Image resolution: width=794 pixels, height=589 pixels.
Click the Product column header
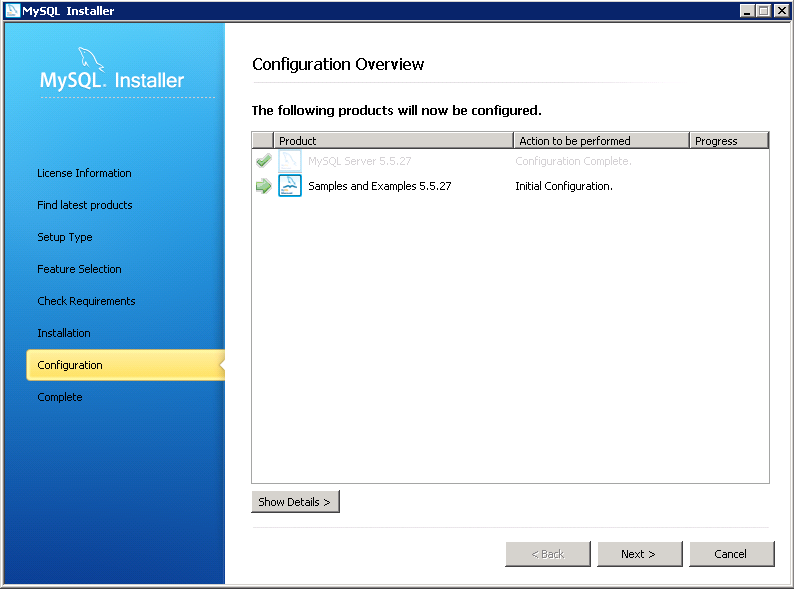coord(393,140)
